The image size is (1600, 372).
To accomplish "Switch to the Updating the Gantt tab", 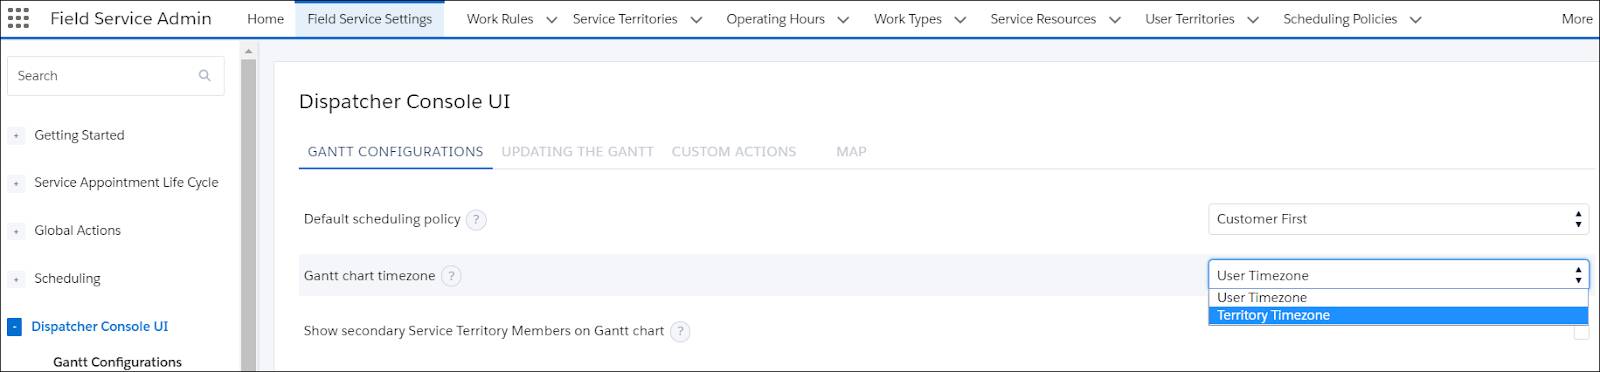I will [x=577, y=151].
